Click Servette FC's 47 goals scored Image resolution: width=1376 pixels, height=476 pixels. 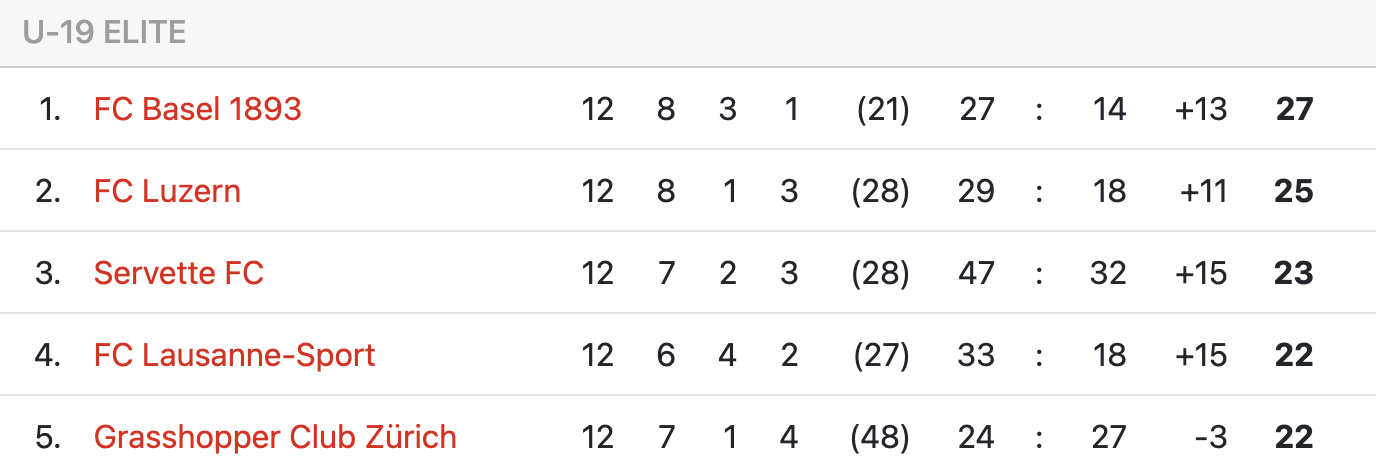point(976,273)
